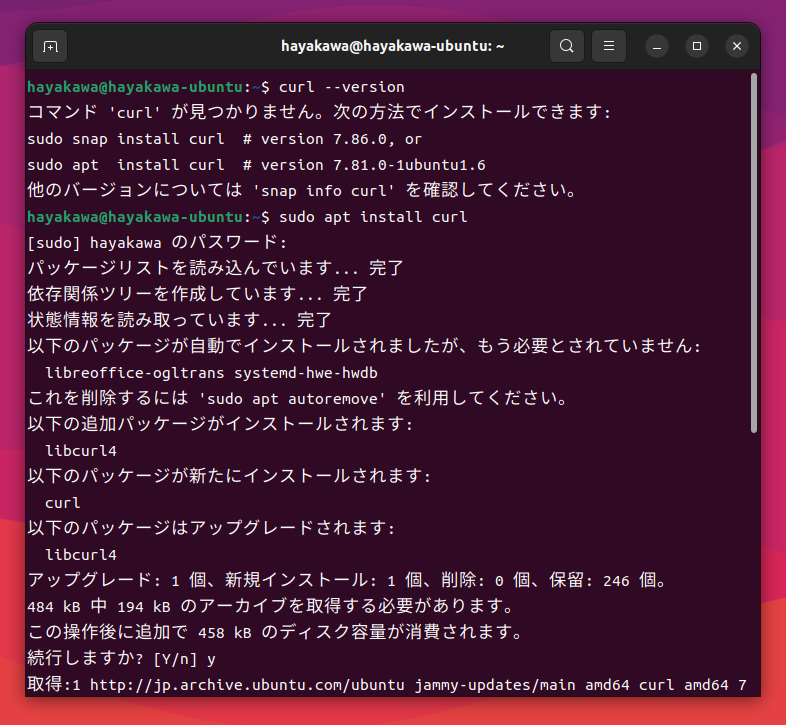Viewport: 786px width, 725px height.
Task: Click the window title hayakawa@hayakawa-ubuntu: ~
Action: [392, 46]
